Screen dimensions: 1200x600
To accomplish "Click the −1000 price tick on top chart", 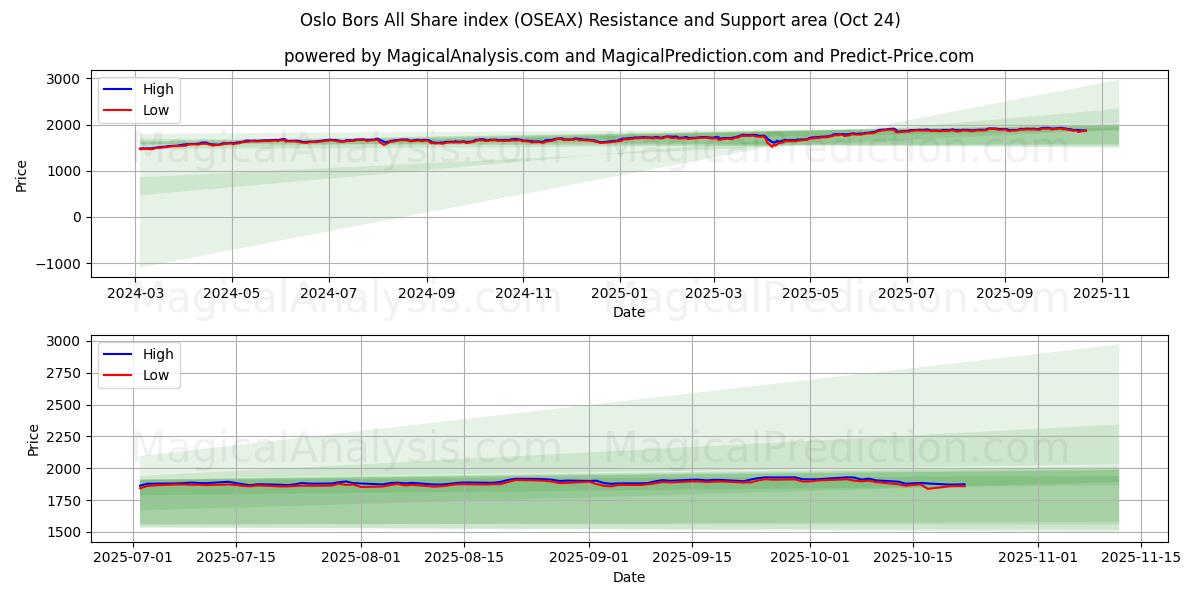I will 57,264.
